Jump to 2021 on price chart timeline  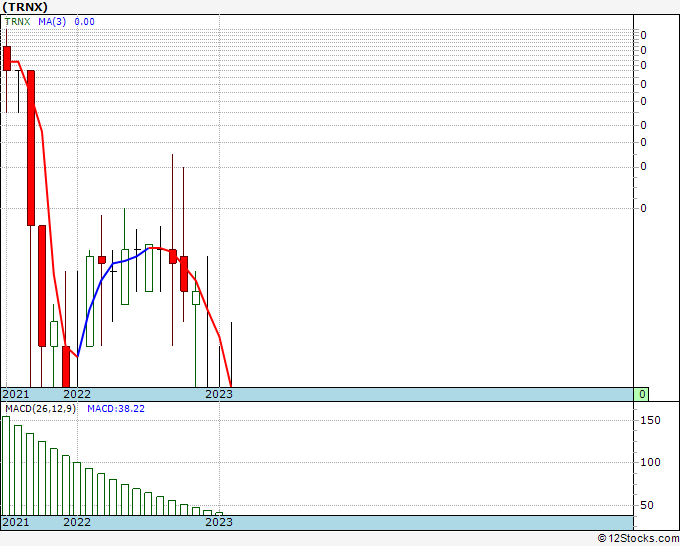(x=16, y=394)
